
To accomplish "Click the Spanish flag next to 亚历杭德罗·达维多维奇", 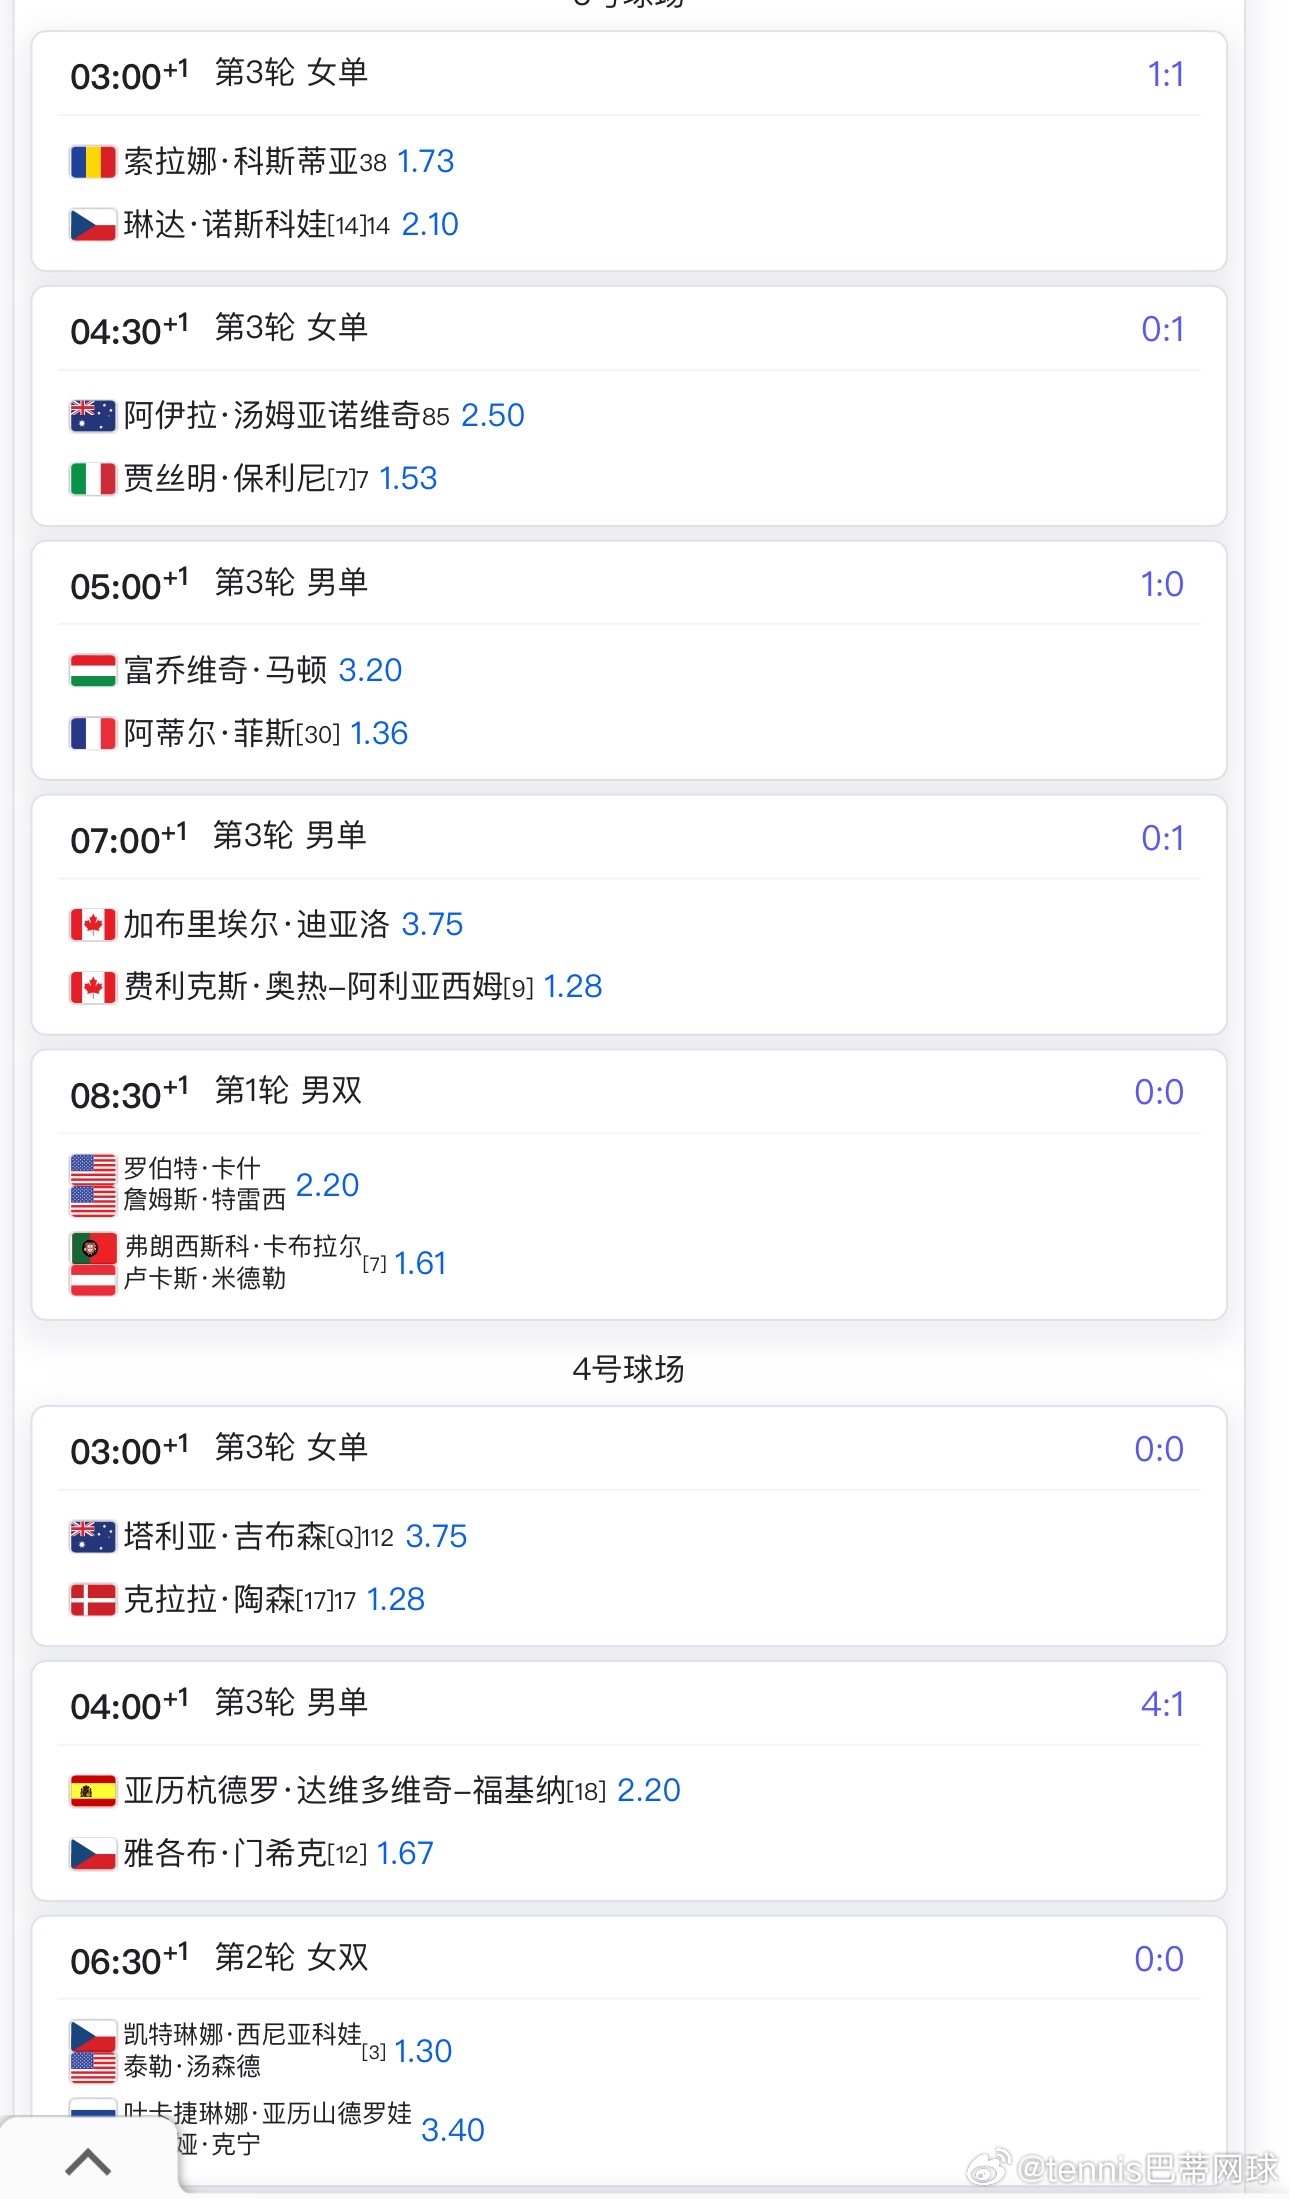I will pos(93,1791).
